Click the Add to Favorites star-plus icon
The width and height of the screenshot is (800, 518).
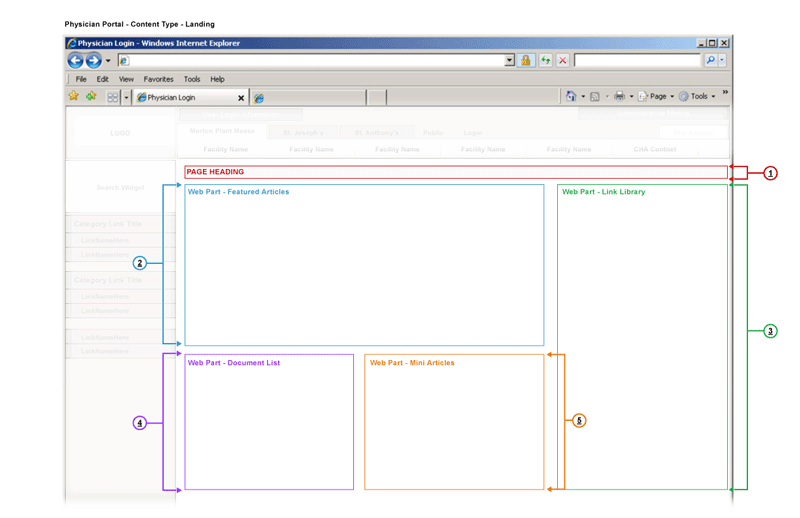(91, 96)
